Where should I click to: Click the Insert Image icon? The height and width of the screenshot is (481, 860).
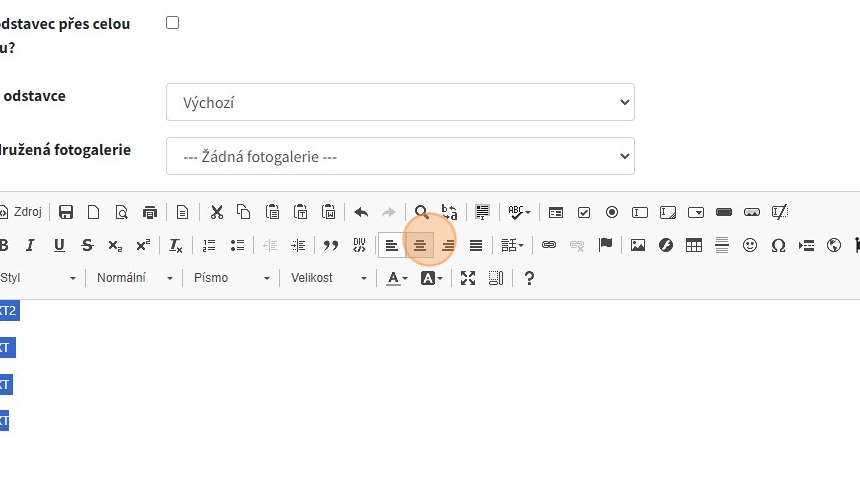point(637,245)
